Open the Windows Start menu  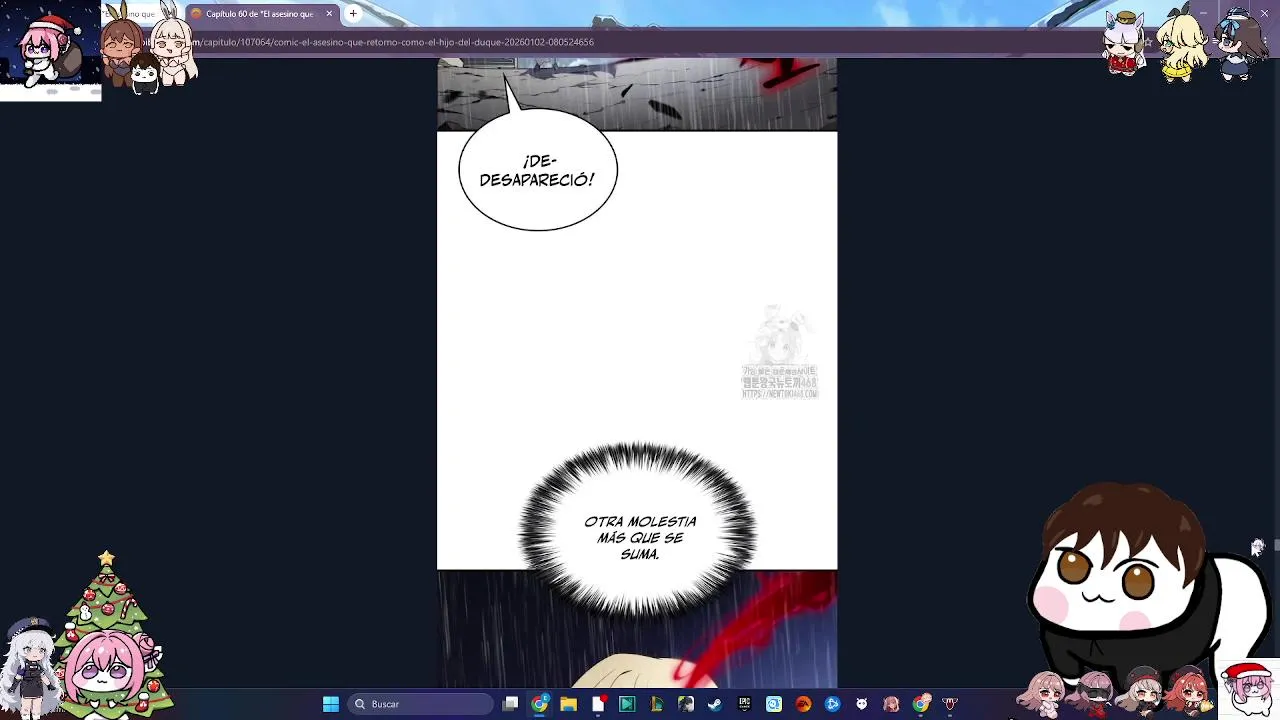coord(331,704)
